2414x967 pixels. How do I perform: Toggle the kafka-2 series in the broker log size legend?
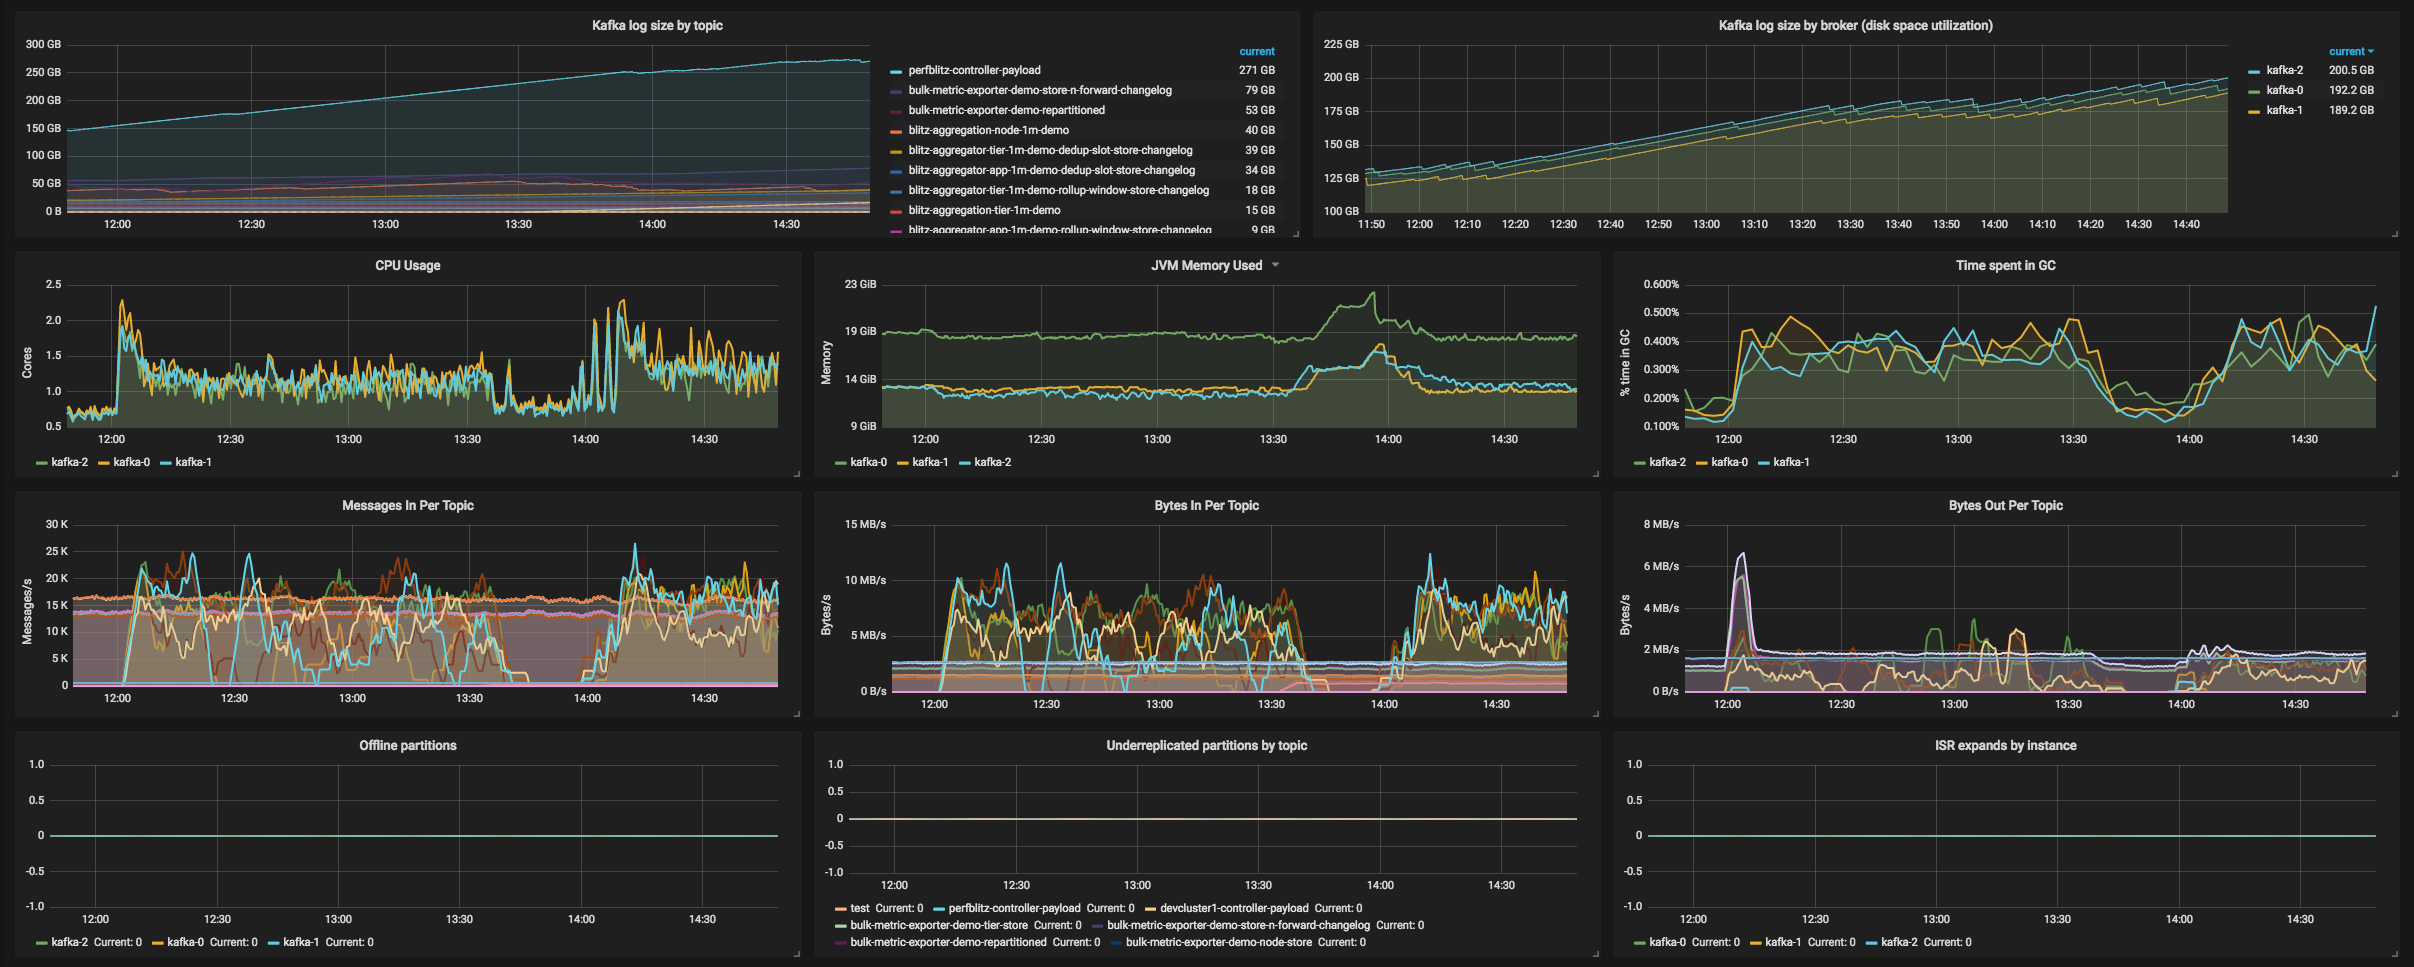tap(2284, 70)
